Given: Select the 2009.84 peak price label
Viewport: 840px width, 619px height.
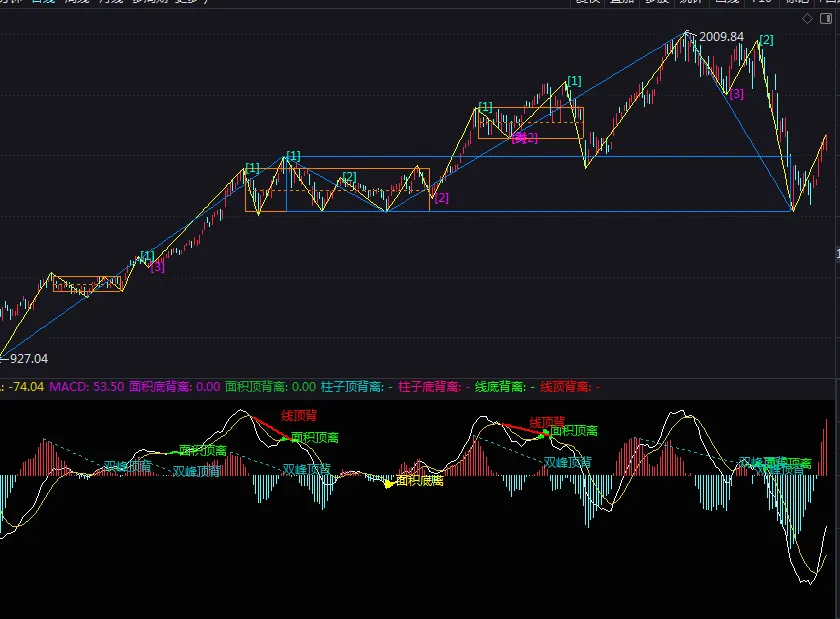Looking at the screenshot, I should pos(721,36).
